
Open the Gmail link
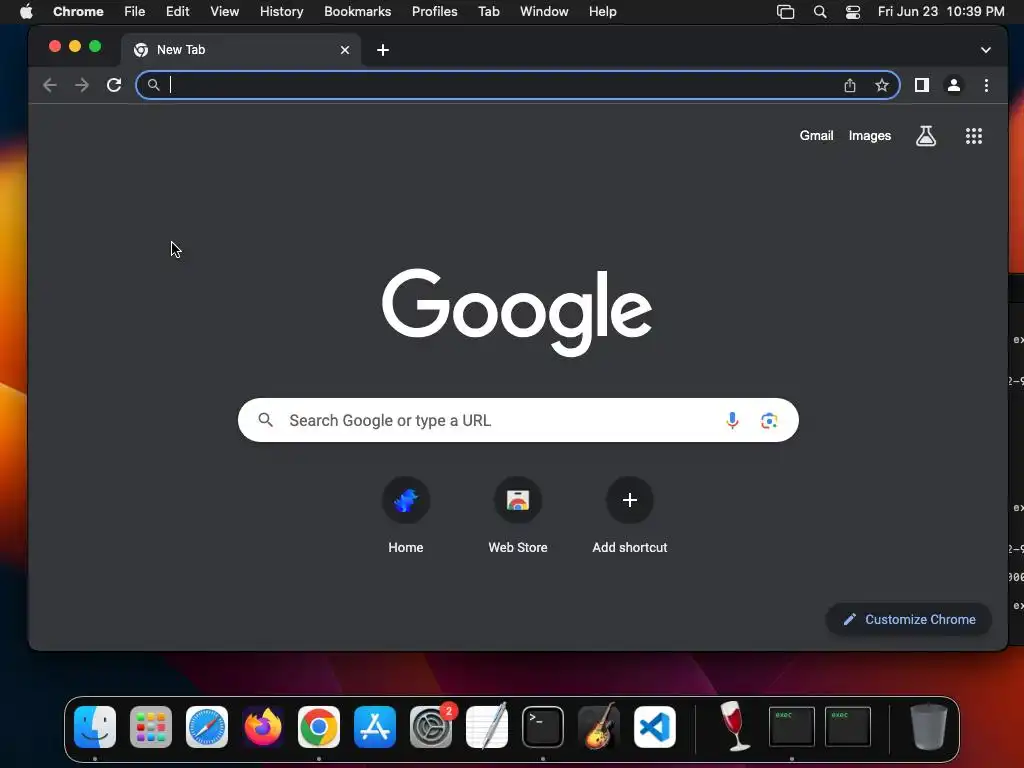pyautogui.click(x=816, y=135)
